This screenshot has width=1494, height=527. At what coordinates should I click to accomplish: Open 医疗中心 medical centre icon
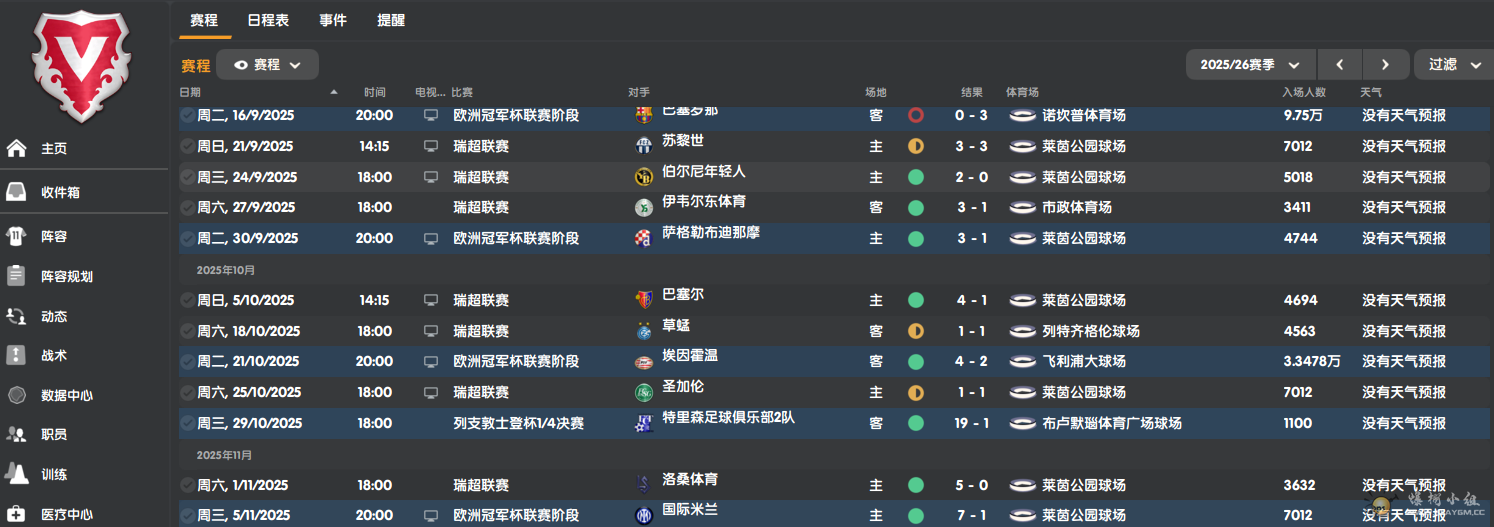(x=17, y=514)
